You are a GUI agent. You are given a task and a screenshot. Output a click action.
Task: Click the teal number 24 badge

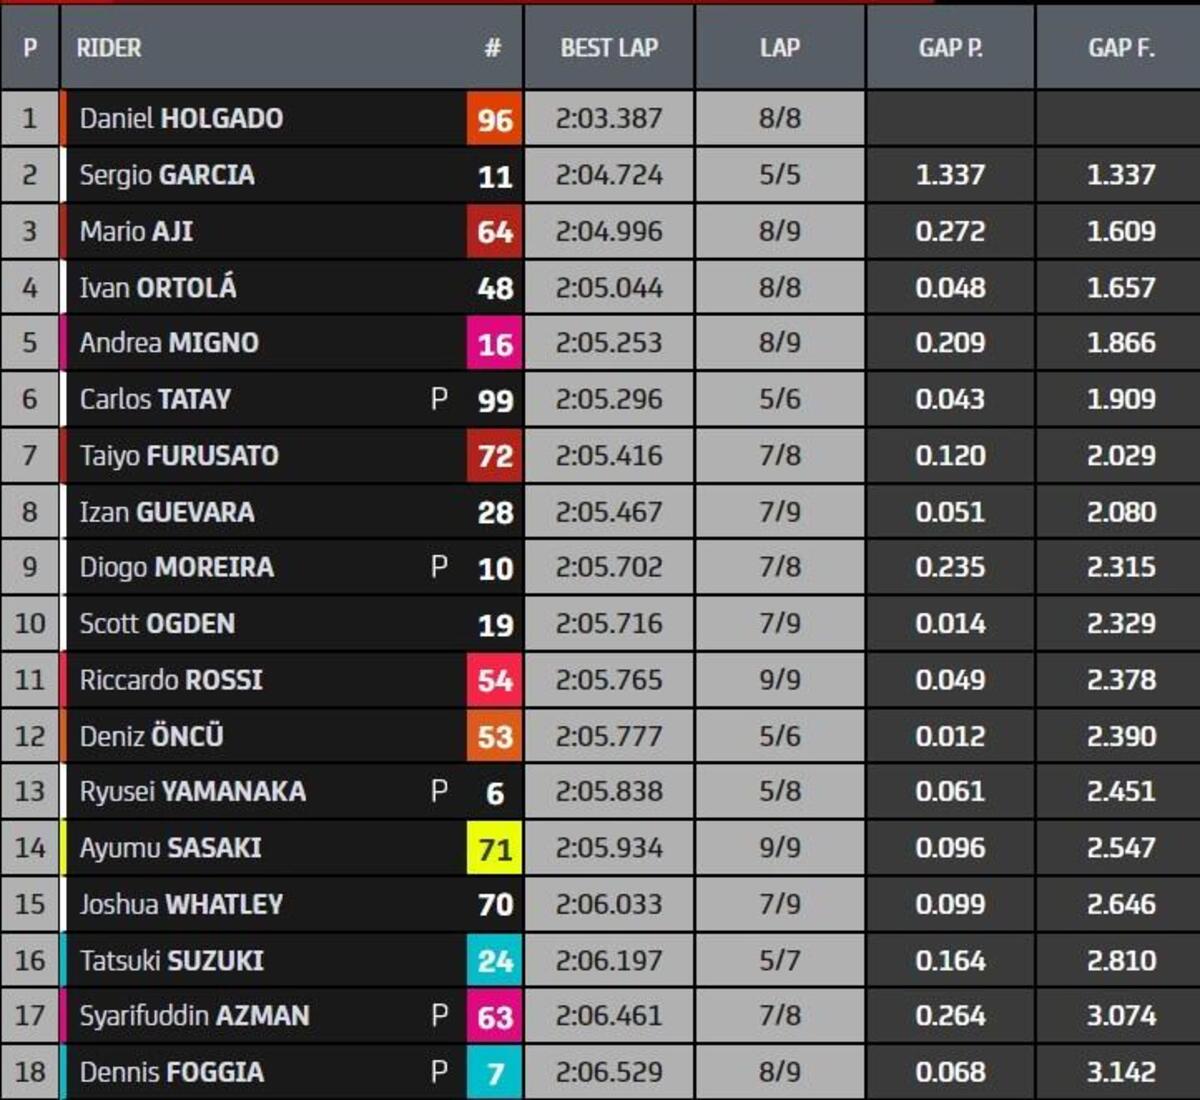point(494,961)
